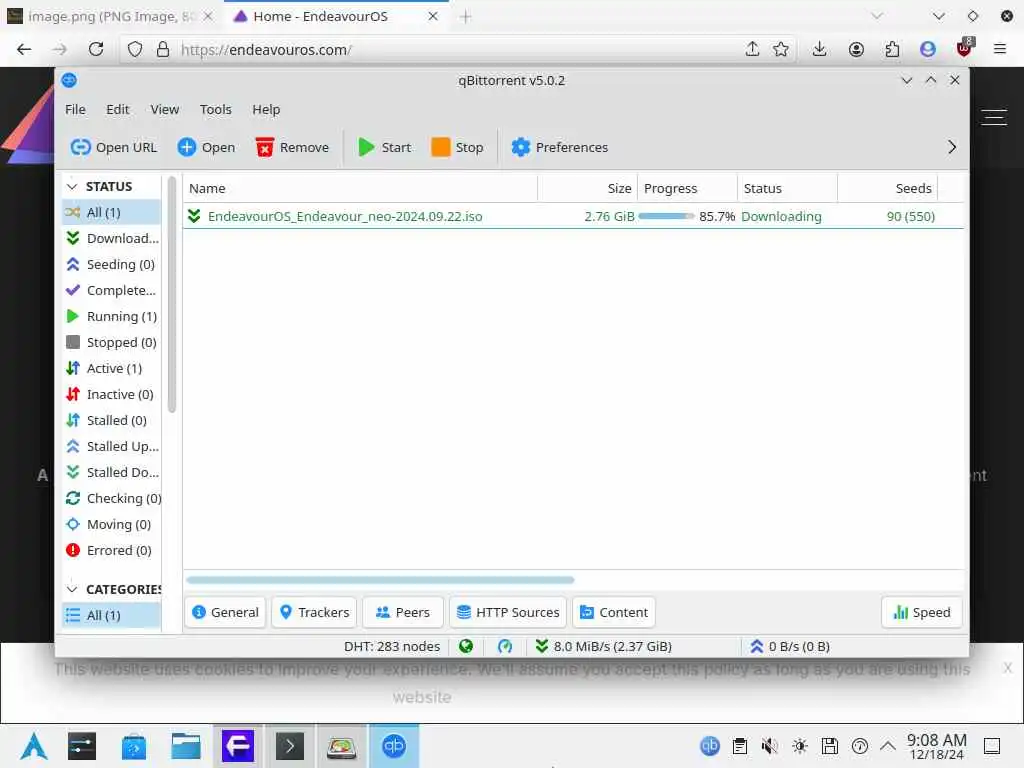Open the Help menu
The width and height of the screenshot is (1024, 768).
pyautogui.click(x=266, y=109)
